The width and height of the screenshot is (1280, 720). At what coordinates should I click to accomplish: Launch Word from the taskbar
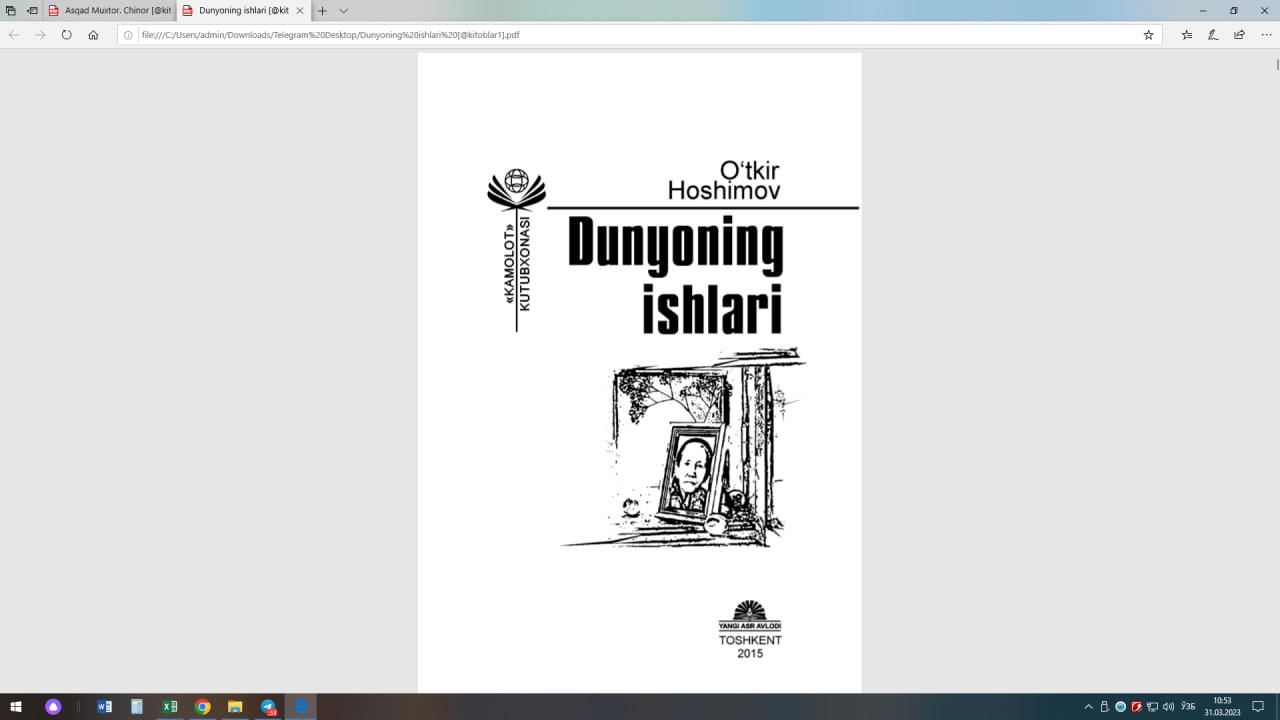click(105, 707)
